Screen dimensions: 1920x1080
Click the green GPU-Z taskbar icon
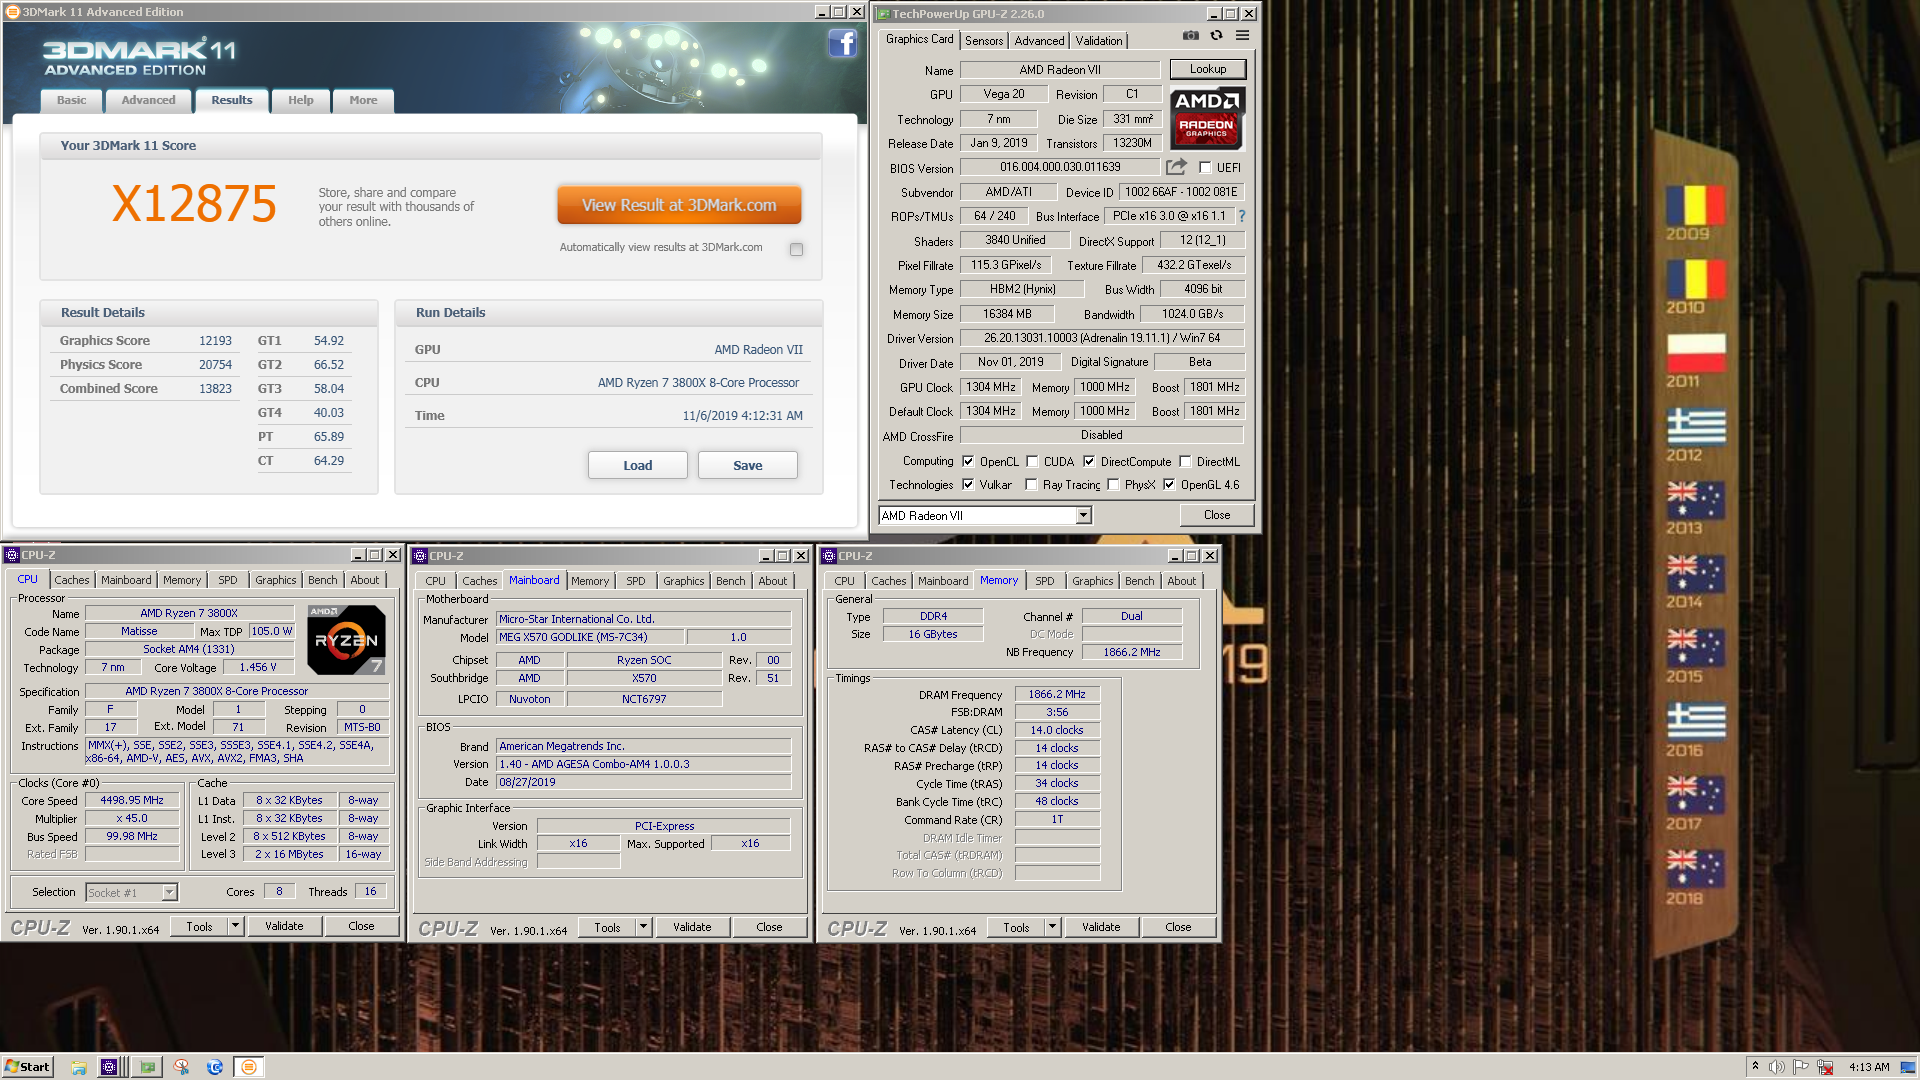point(148,1067)
